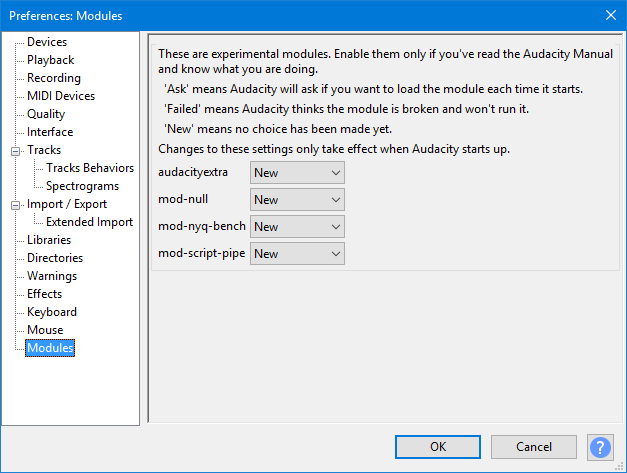Open the help icon button
Screen dimensions: 627x473
click(600, 447)
